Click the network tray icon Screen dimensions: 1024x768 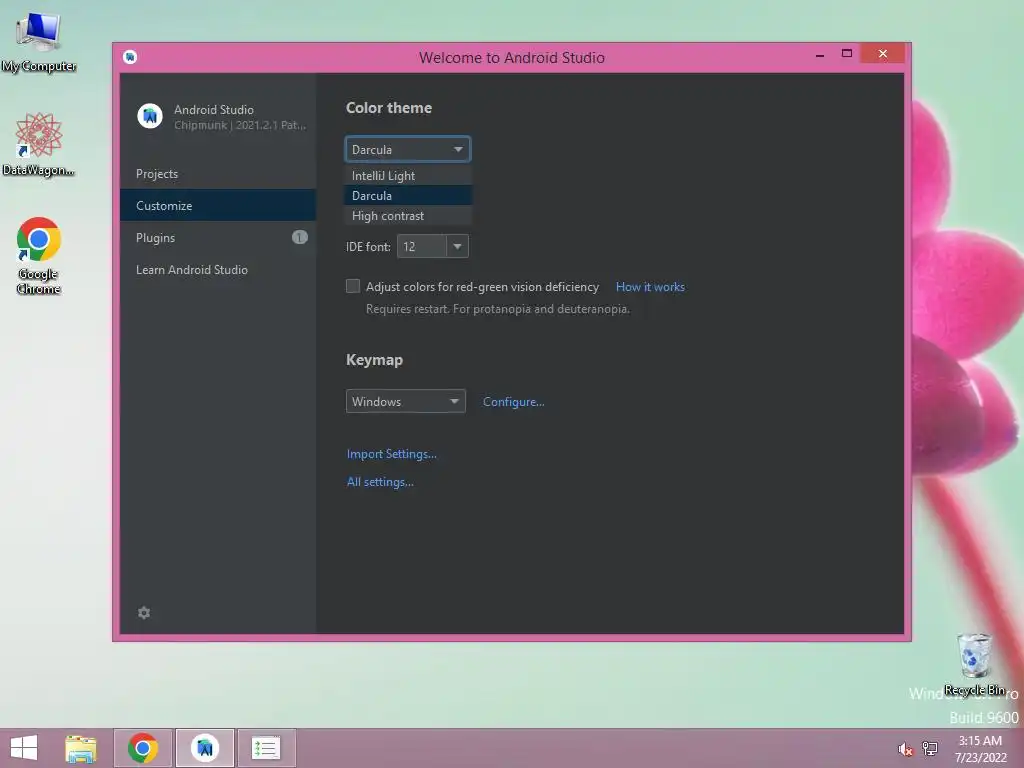pyautogui.click(x=930, y=748)
